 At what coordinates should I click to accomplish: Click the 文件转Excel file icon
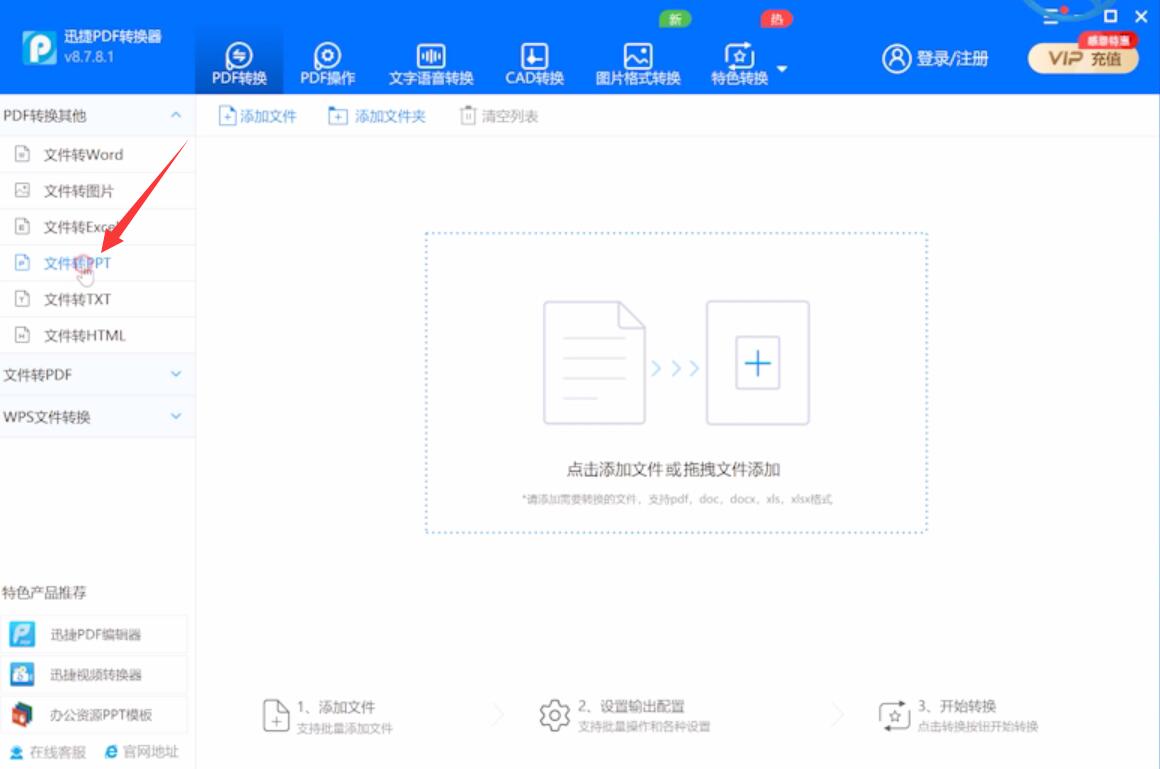[x=22, y=226]
